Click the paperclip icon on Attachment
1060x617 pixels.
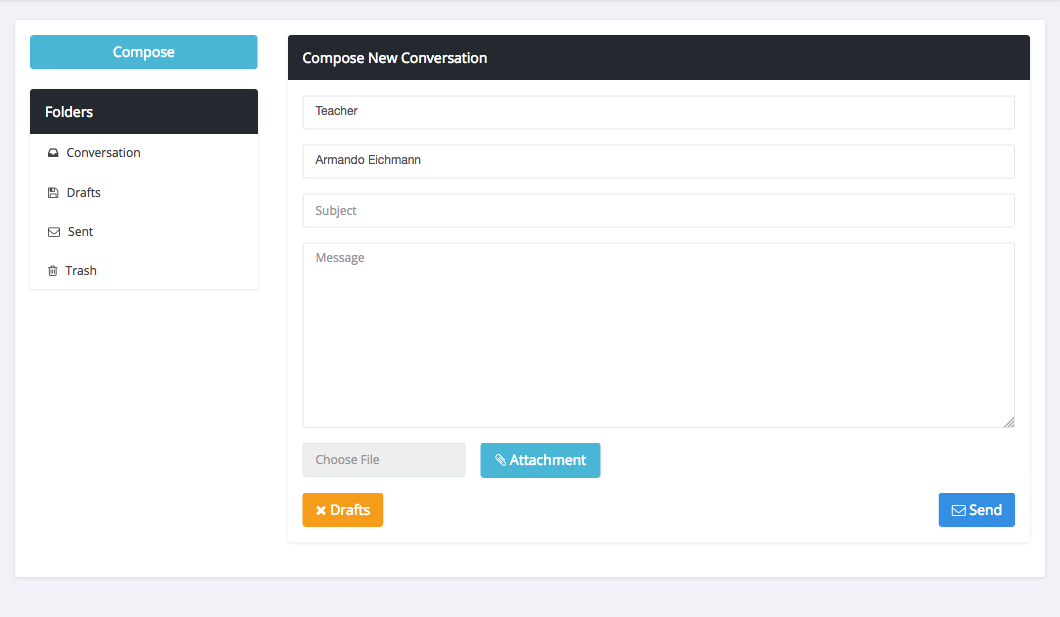(x=500, y=460)
